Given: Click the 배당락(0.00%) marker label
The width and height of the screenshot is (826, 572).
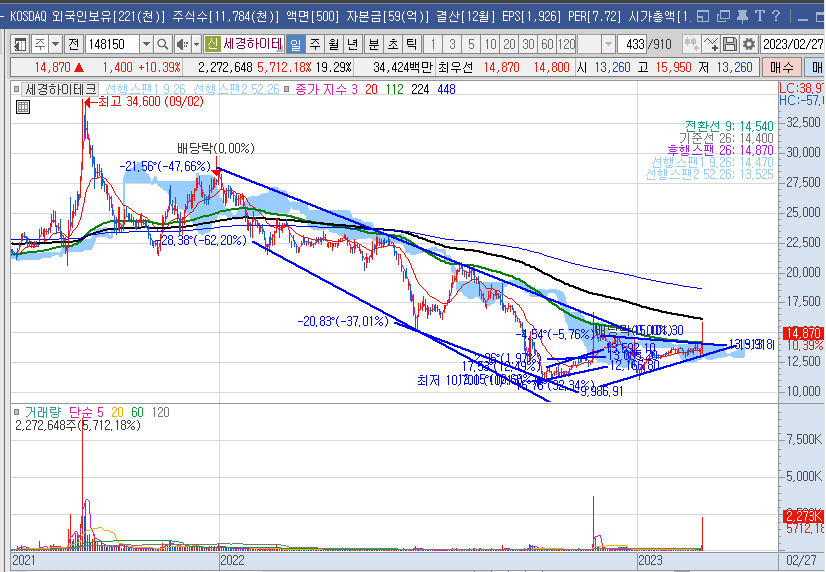Looking at the screenshot, I should 216,149.
